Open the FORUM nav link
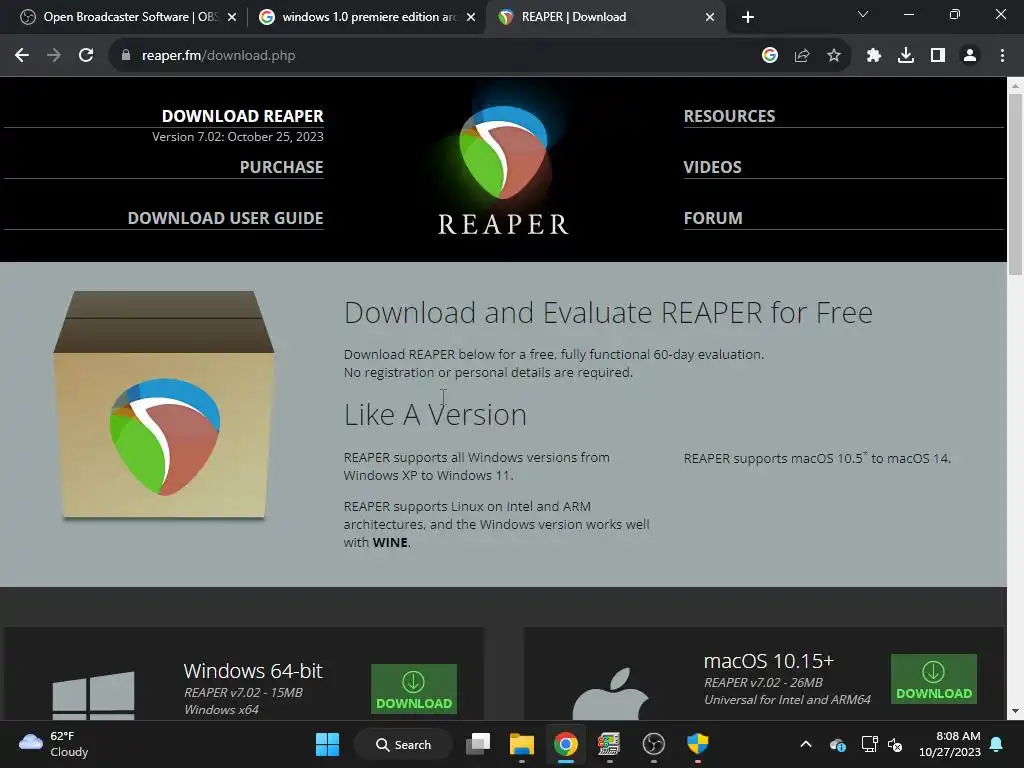This screenshot has height=768, width=1024. coord(712,218)
